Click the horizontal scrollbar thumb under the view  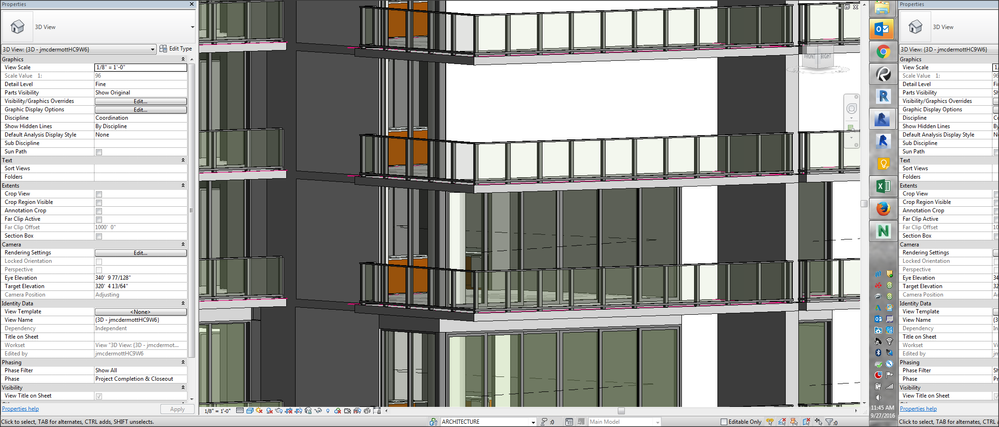pyautogui.click(x=621, y=411)
